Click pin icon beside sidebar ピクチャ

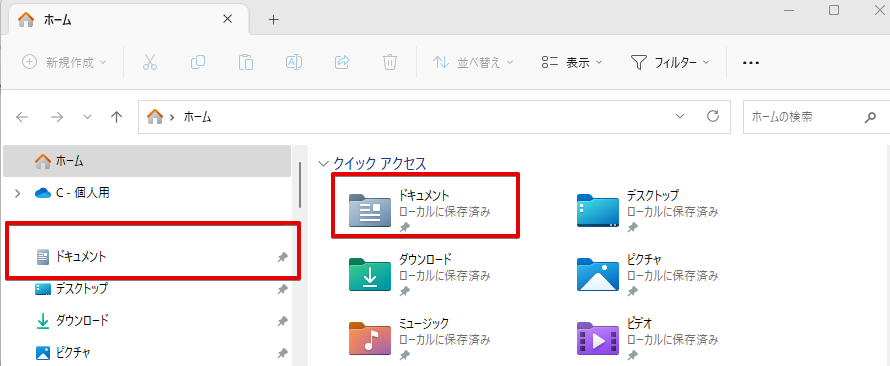tap(282, 353)
